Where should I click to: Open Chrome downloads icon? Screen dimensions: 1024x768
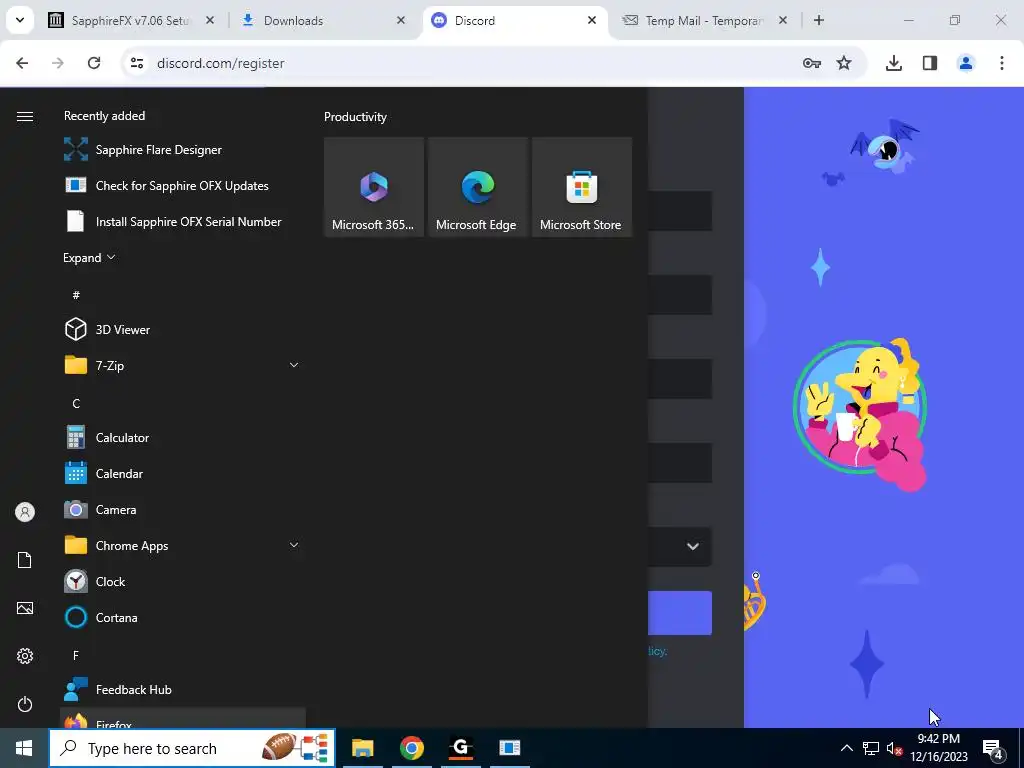pyautogui.click(x=894, y=63)
